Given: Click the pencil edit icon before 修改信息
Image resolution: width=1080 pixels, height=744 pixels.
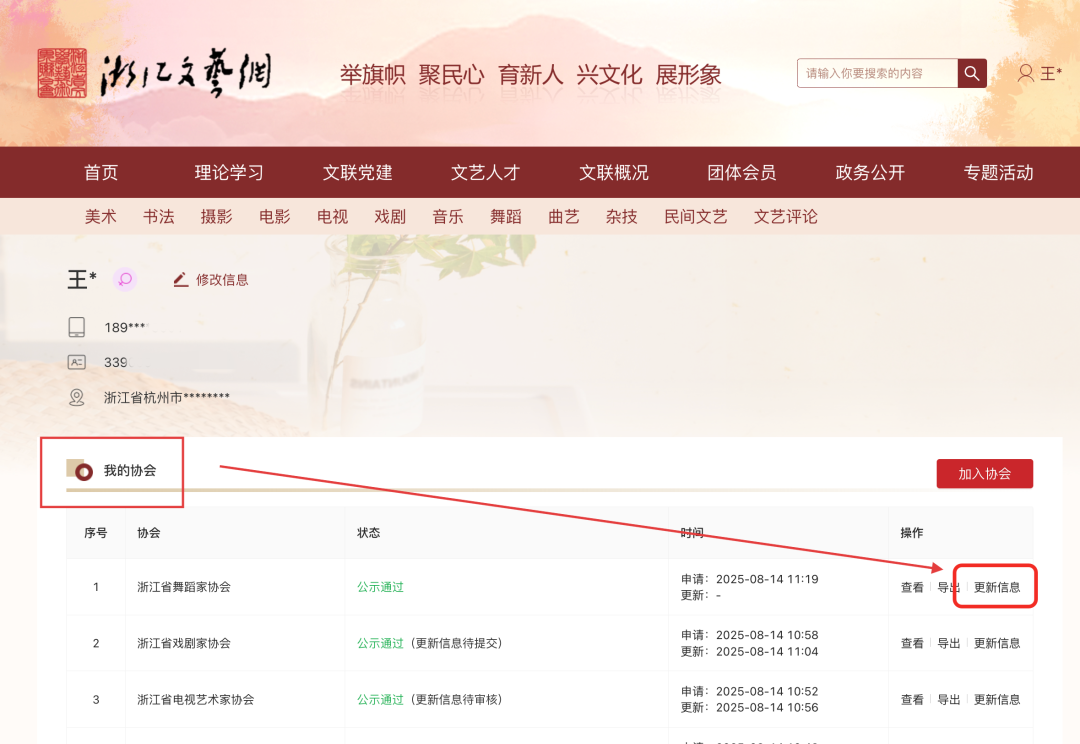Looking at the screenshot, I should pos(180,280).
